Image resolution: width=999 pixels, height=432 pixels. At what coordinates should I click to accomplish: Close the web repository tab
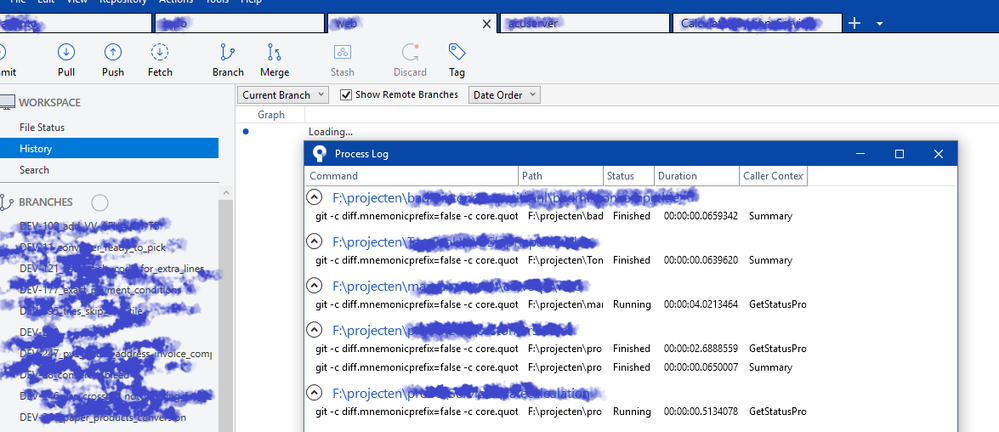pyautogui.click(x=487, y=24)
